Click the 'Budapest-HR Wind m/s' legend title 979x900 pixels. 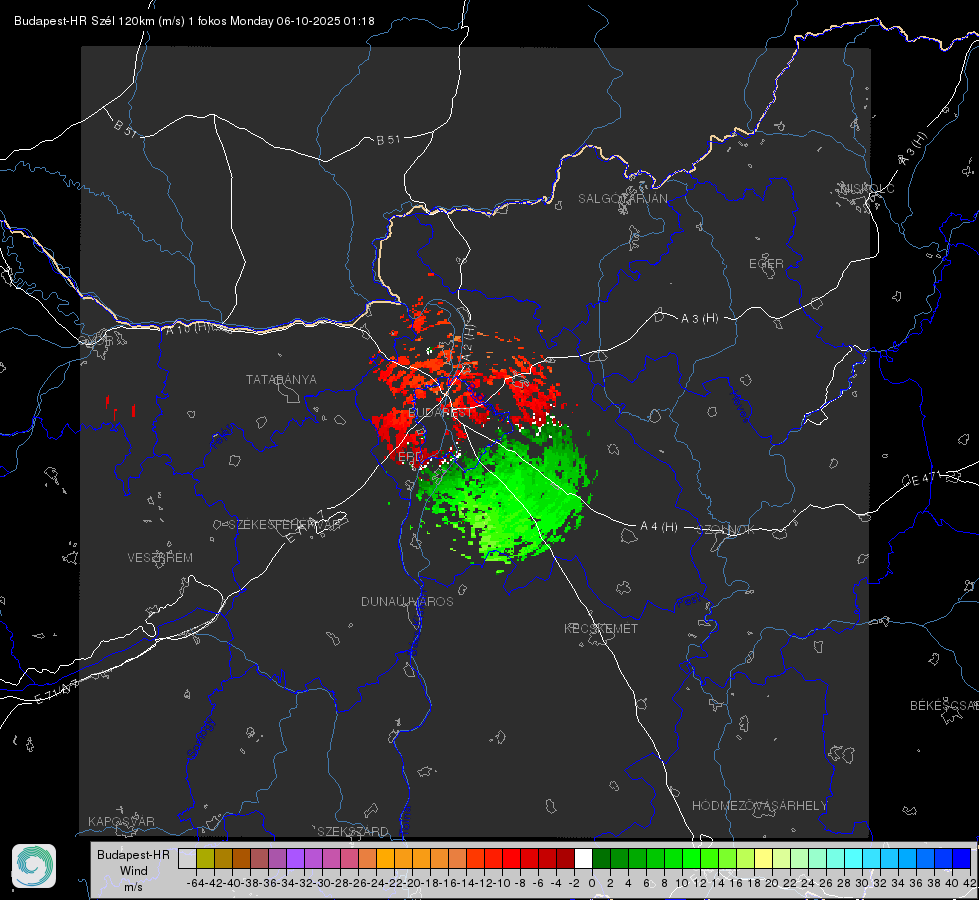(133, 870)
